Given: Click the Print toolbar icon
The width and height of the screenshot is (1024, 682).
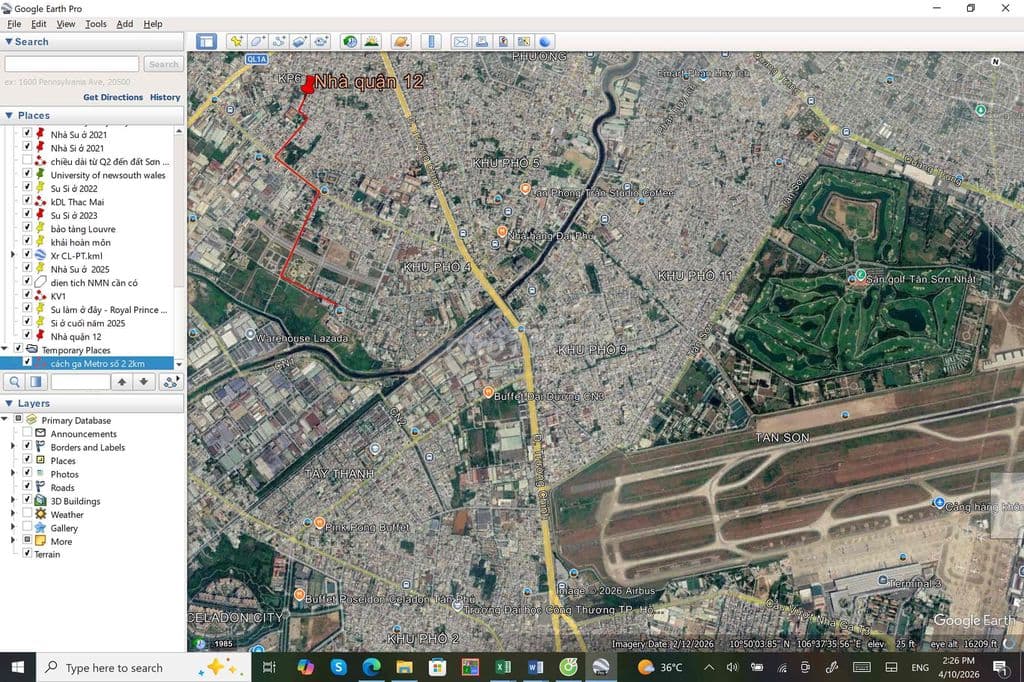Looking at the screenshot, I should point(482,42).
